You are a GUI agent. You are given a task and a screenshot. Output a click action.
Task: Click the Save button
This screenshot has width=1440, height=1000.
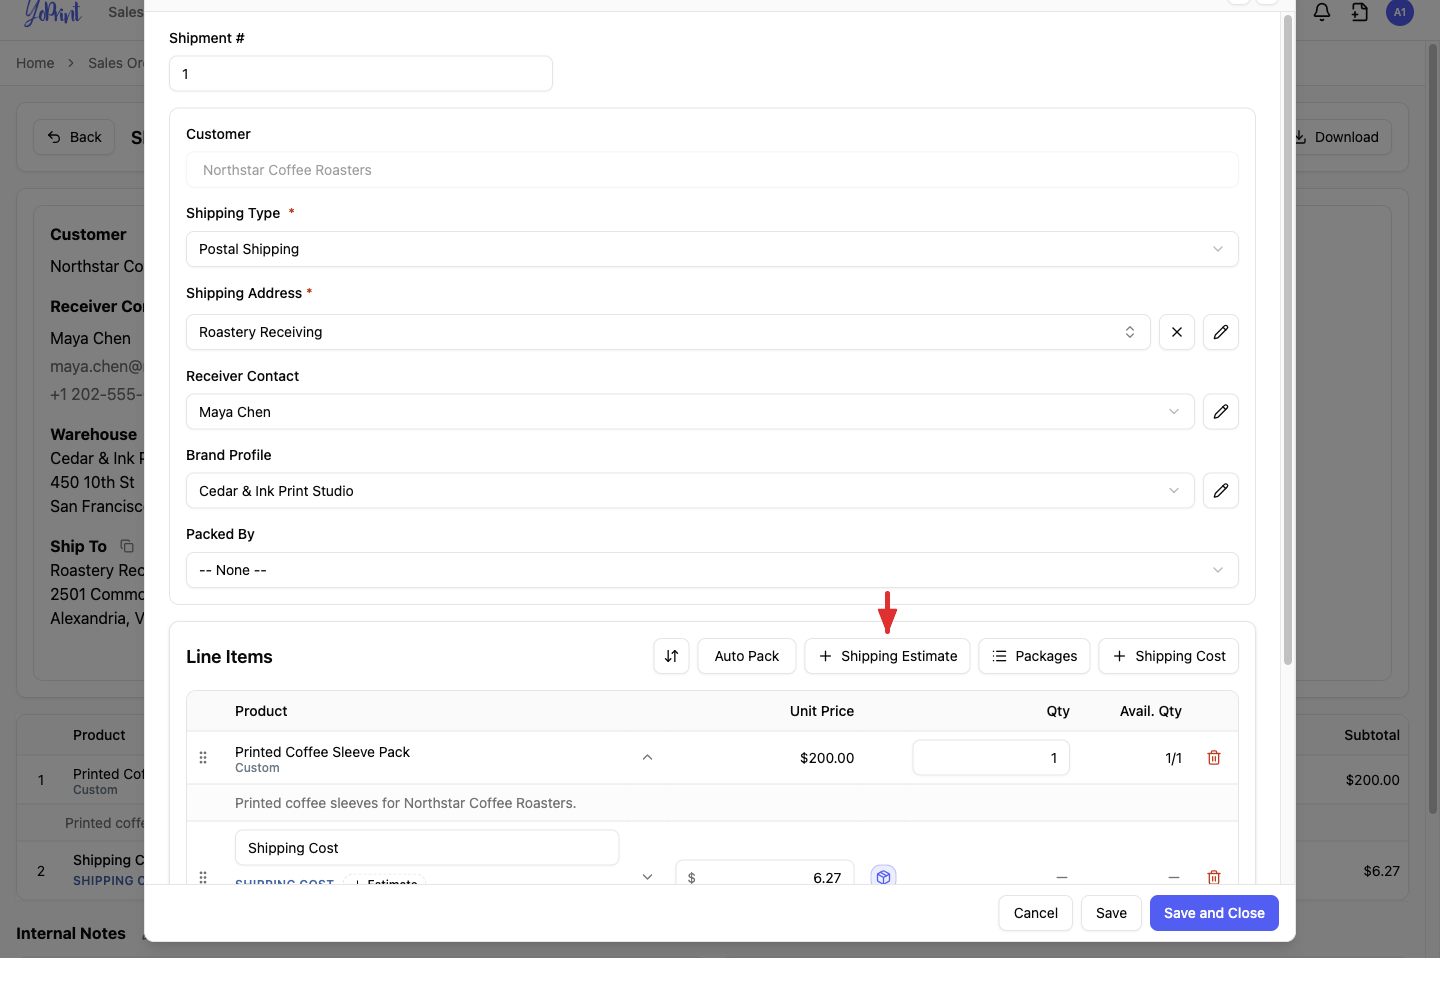tap(1111, 913)
